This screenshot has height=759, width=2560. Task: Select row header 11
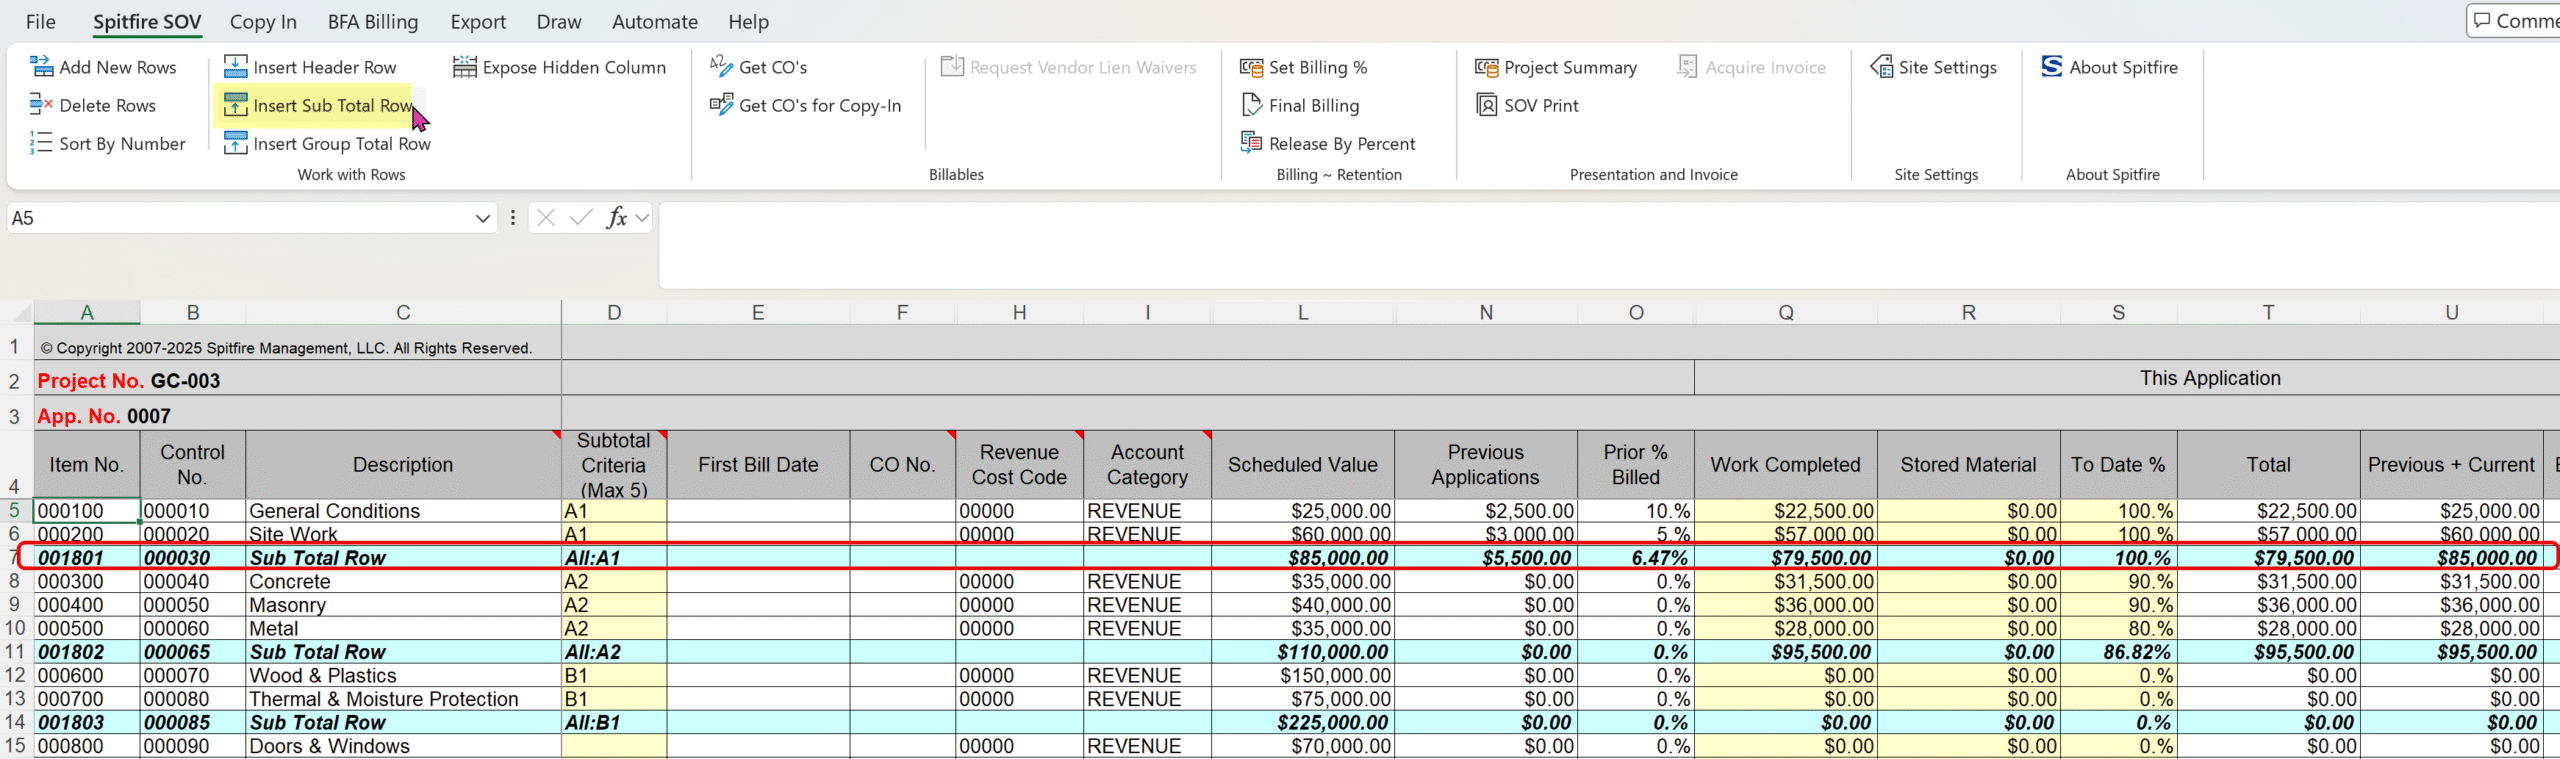15,652
